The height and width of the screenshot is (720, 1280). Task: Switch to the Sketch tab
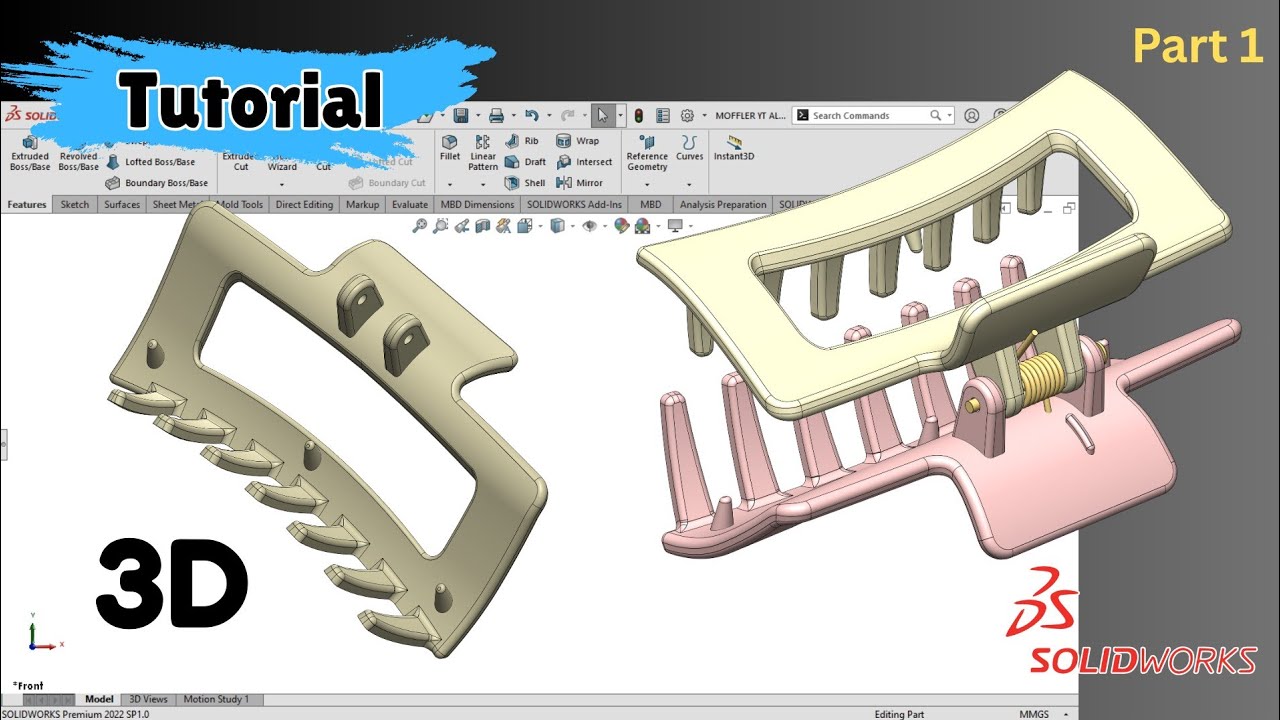[75, 205]
